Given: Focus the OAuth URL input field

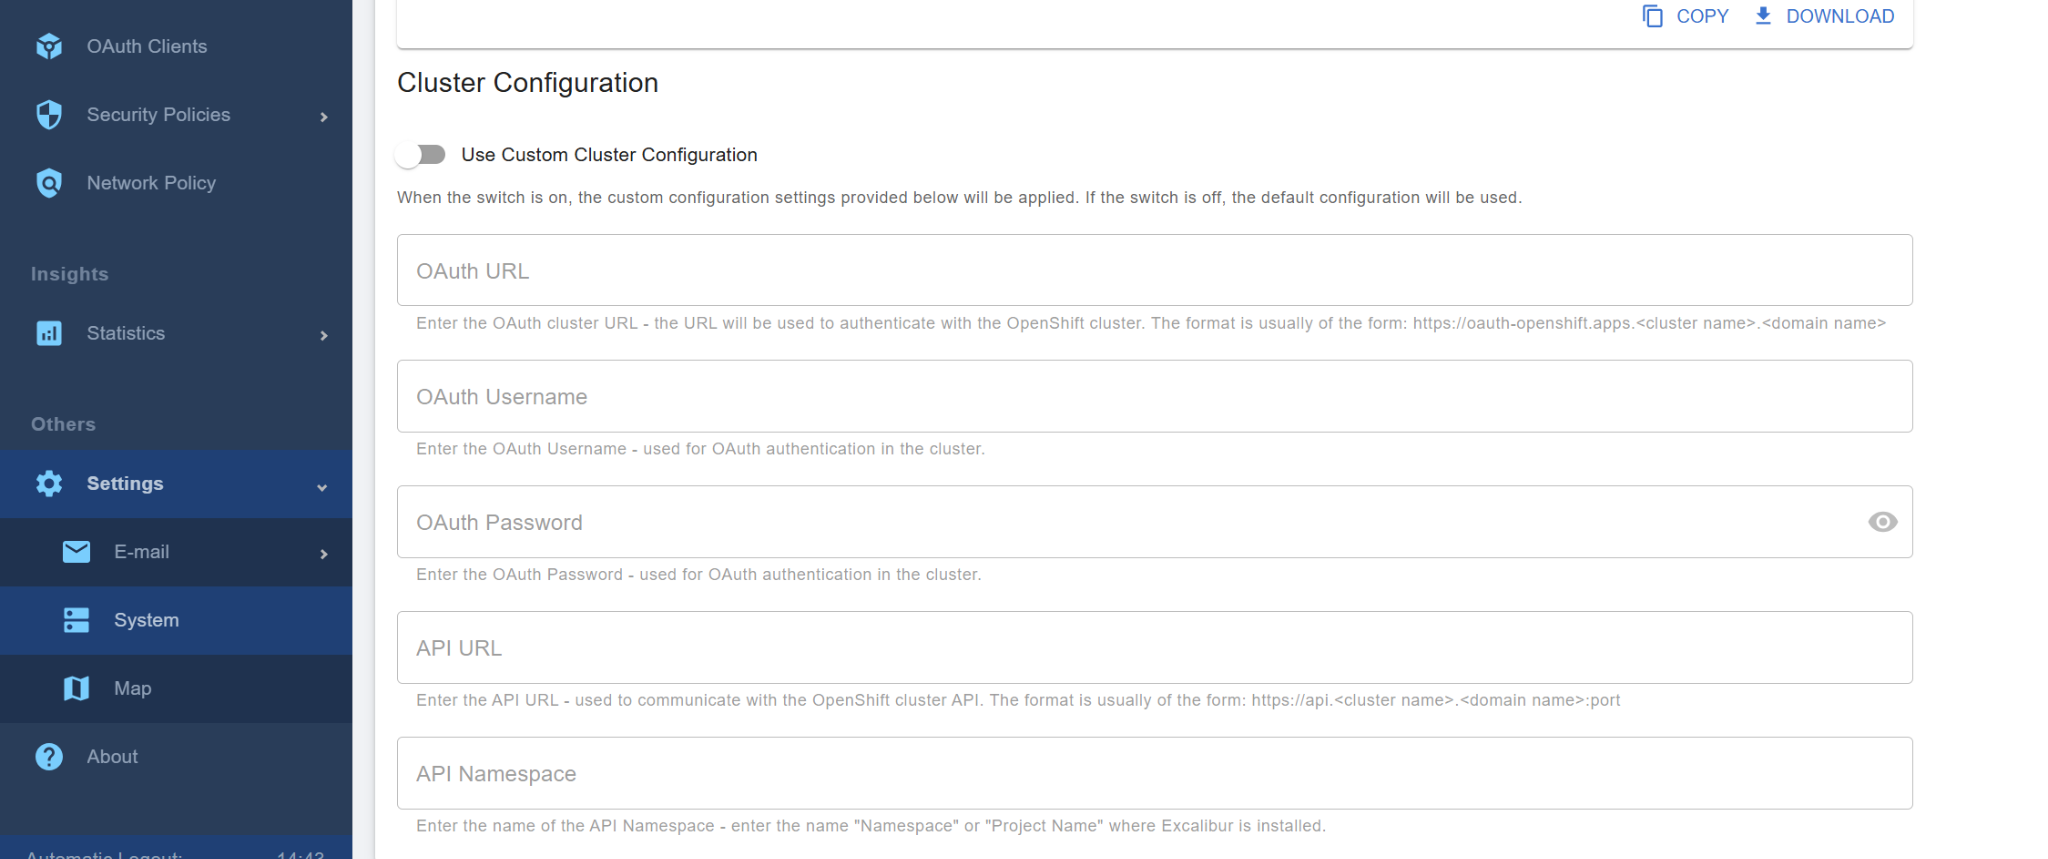Looking at the screenshot, I should tap(1154, 270).
